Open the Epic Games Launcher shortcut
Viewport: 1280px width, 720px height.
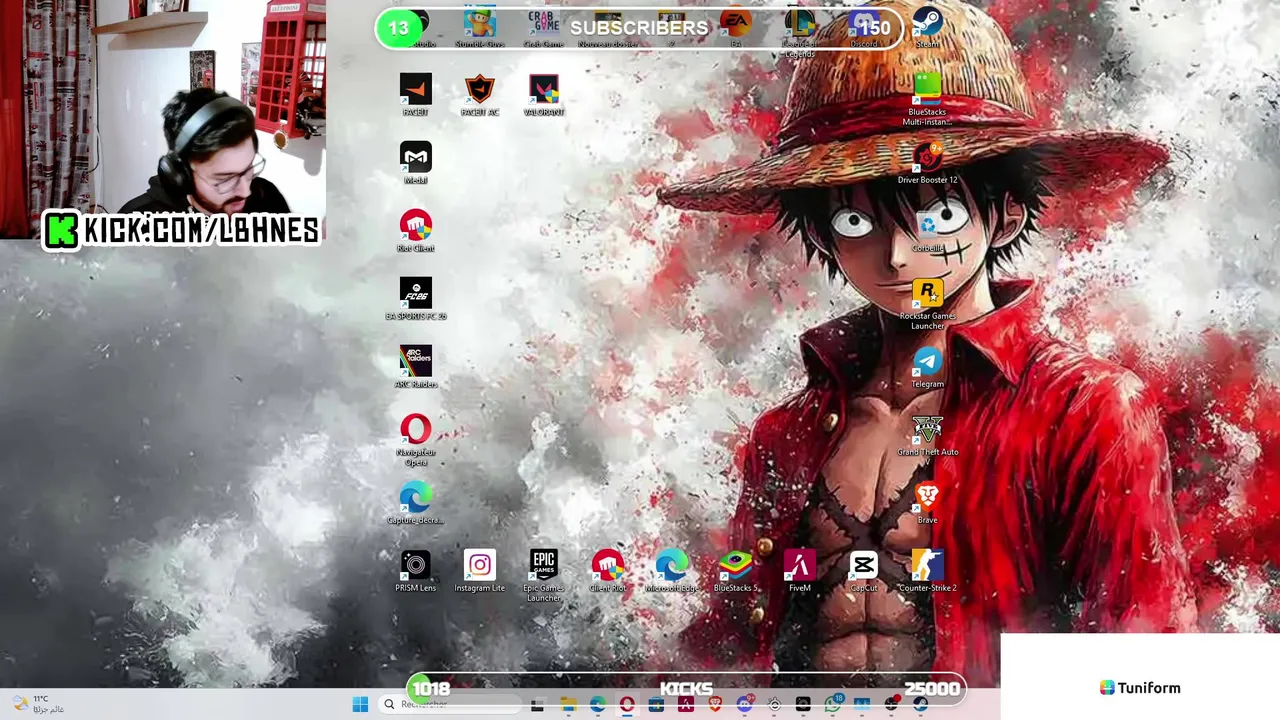(544, 576)
